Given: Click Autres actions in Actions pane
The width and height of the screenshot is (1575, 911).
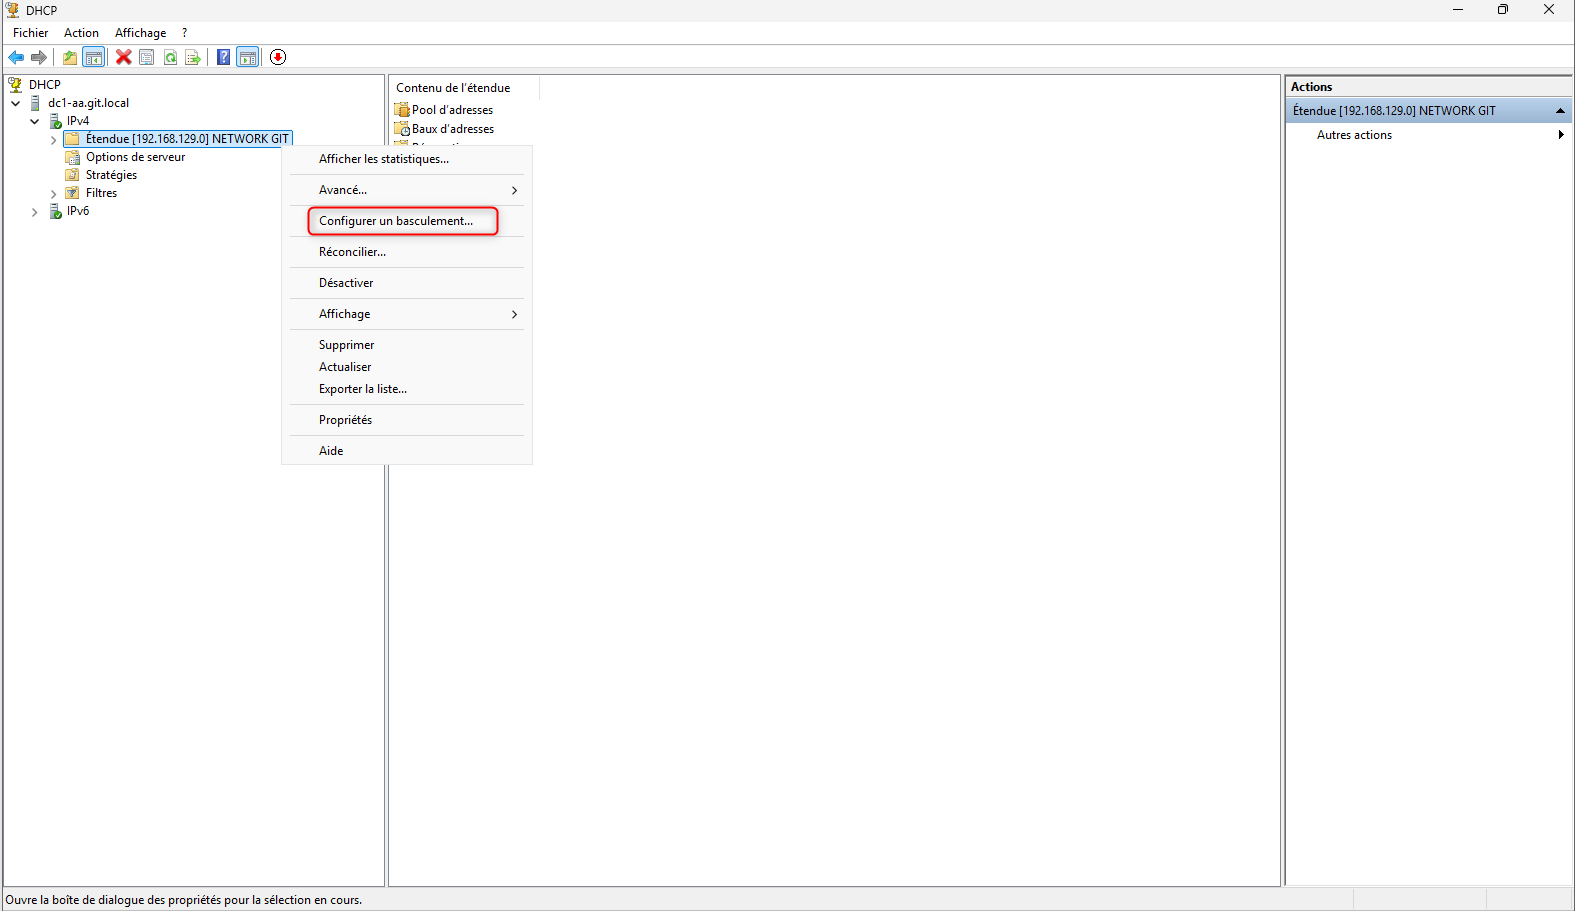Looking at the screenshot, I should tap(1354, 135).
